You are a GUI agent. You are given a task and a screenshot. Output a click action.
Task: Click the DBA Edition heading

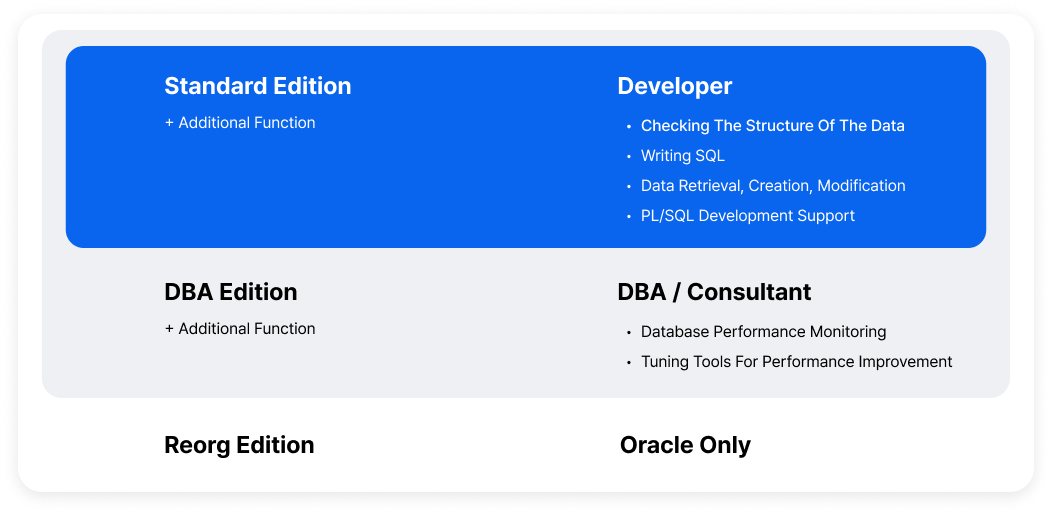[x=231, y=292]
